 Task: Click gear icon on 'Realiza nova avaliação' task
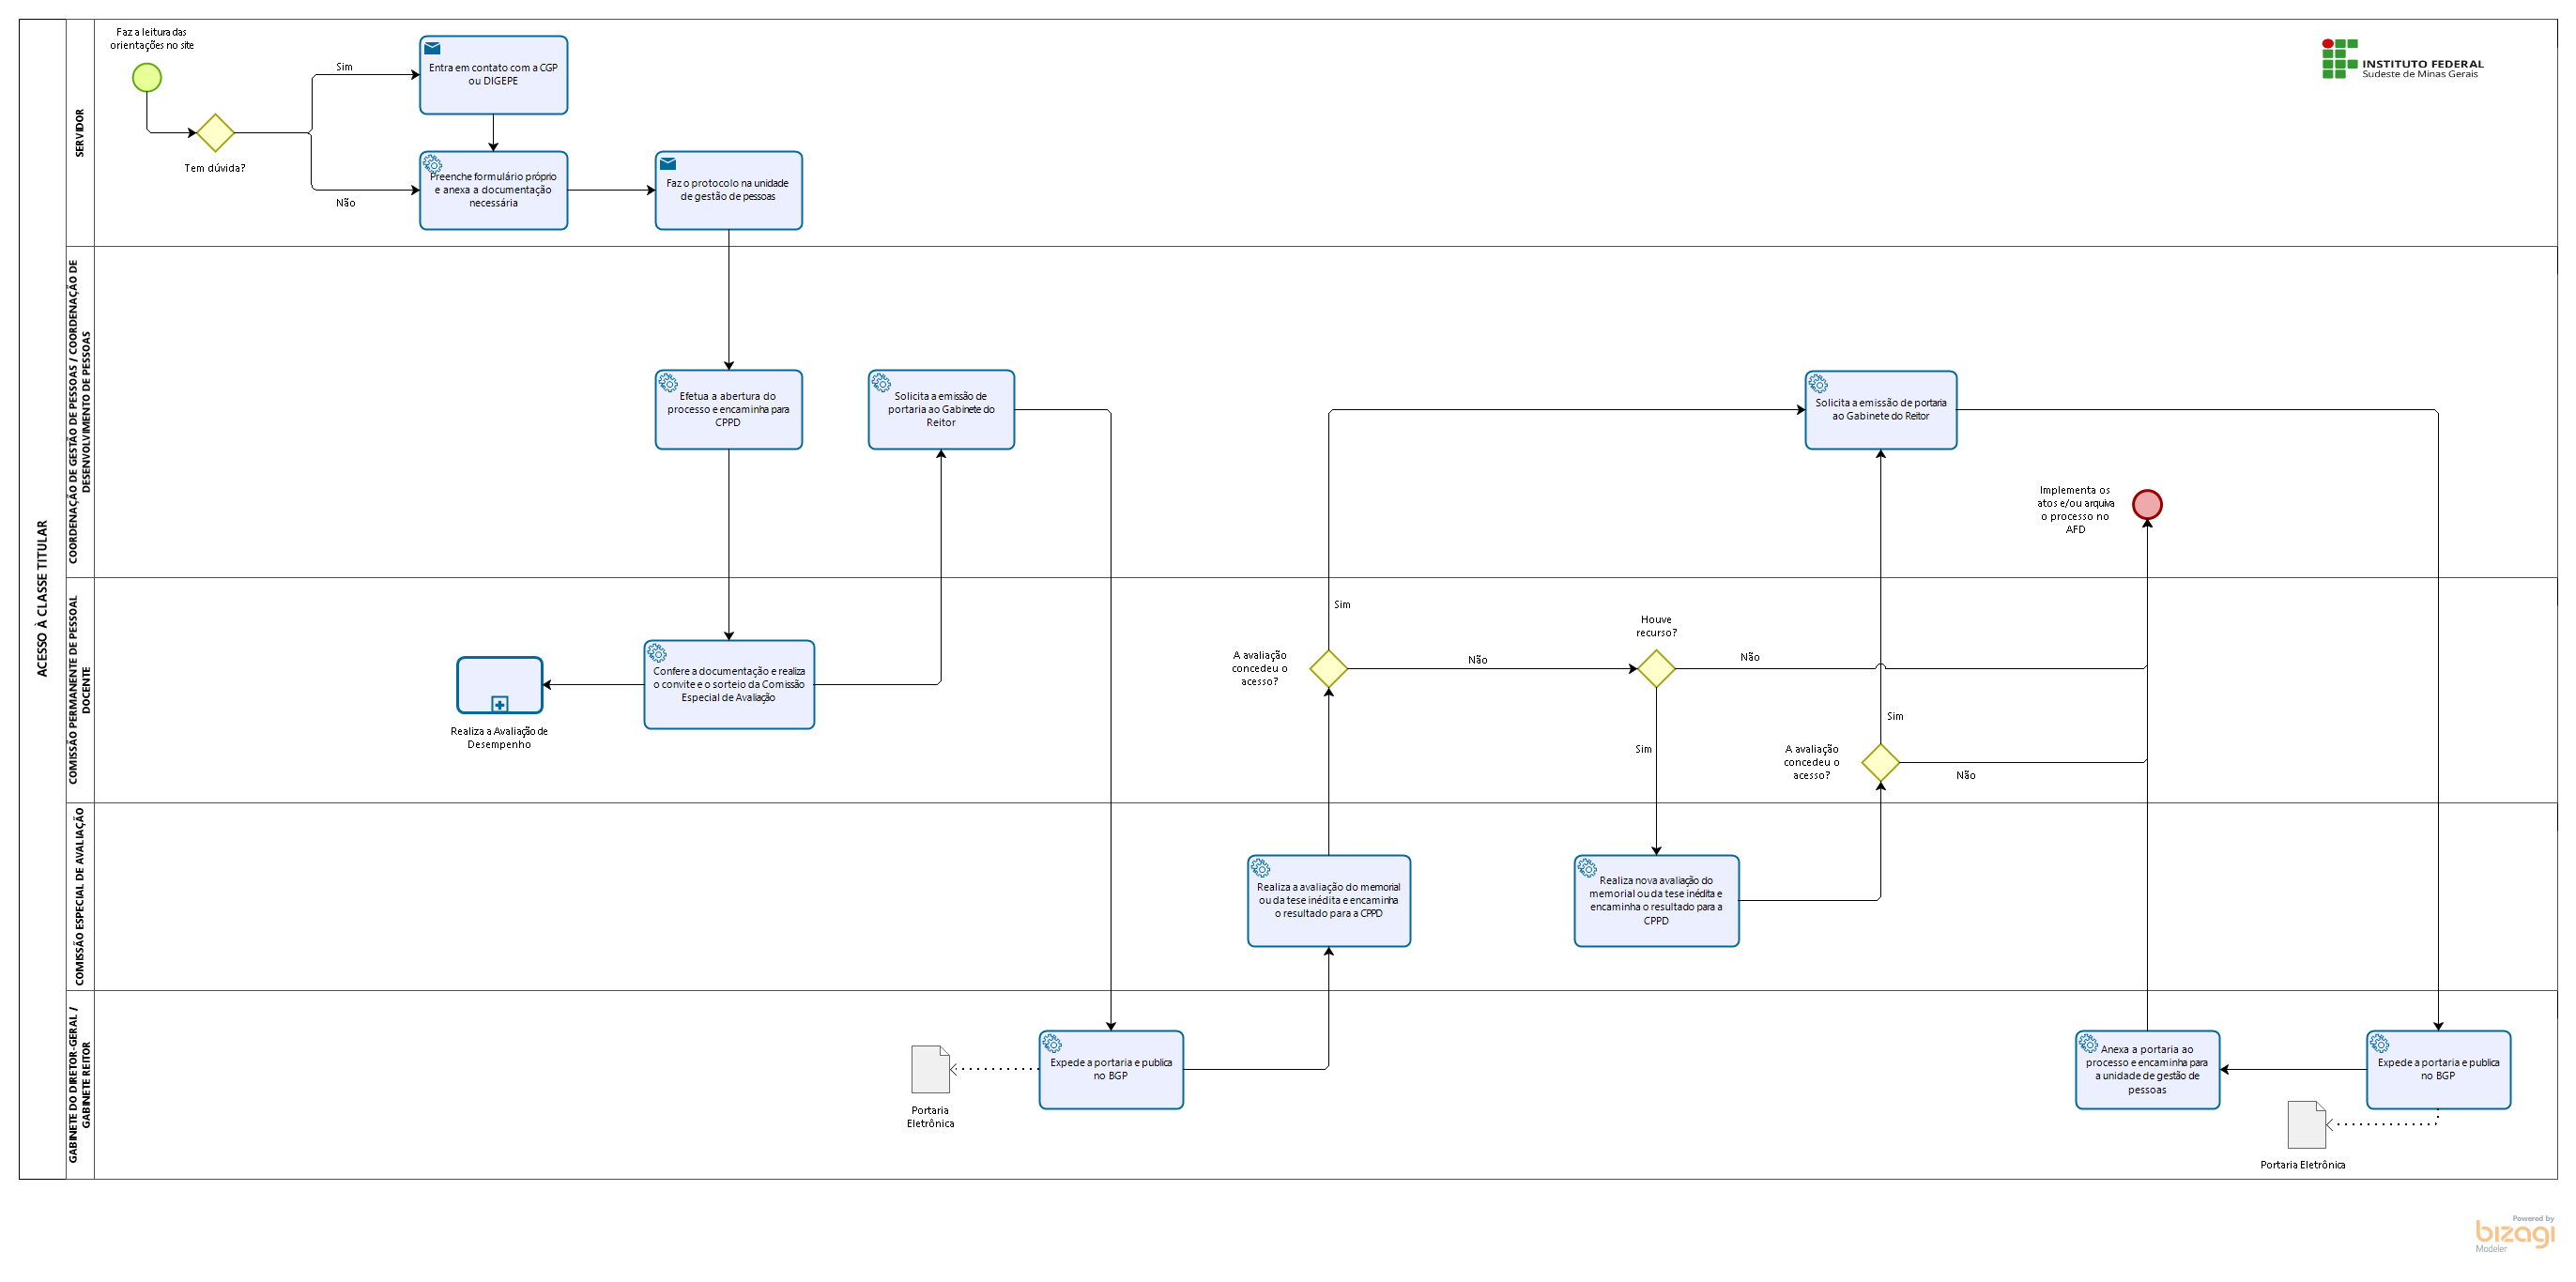click(x=1587, y=867)
